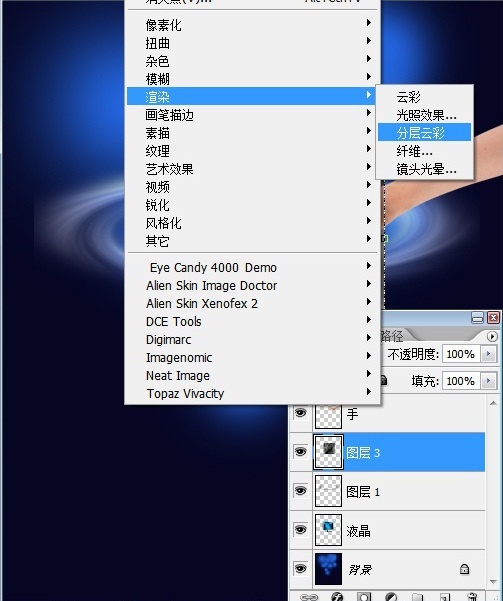
Task: Open Alien Skin Xenofex 2 submenu
Action: (x=253, y=303)
